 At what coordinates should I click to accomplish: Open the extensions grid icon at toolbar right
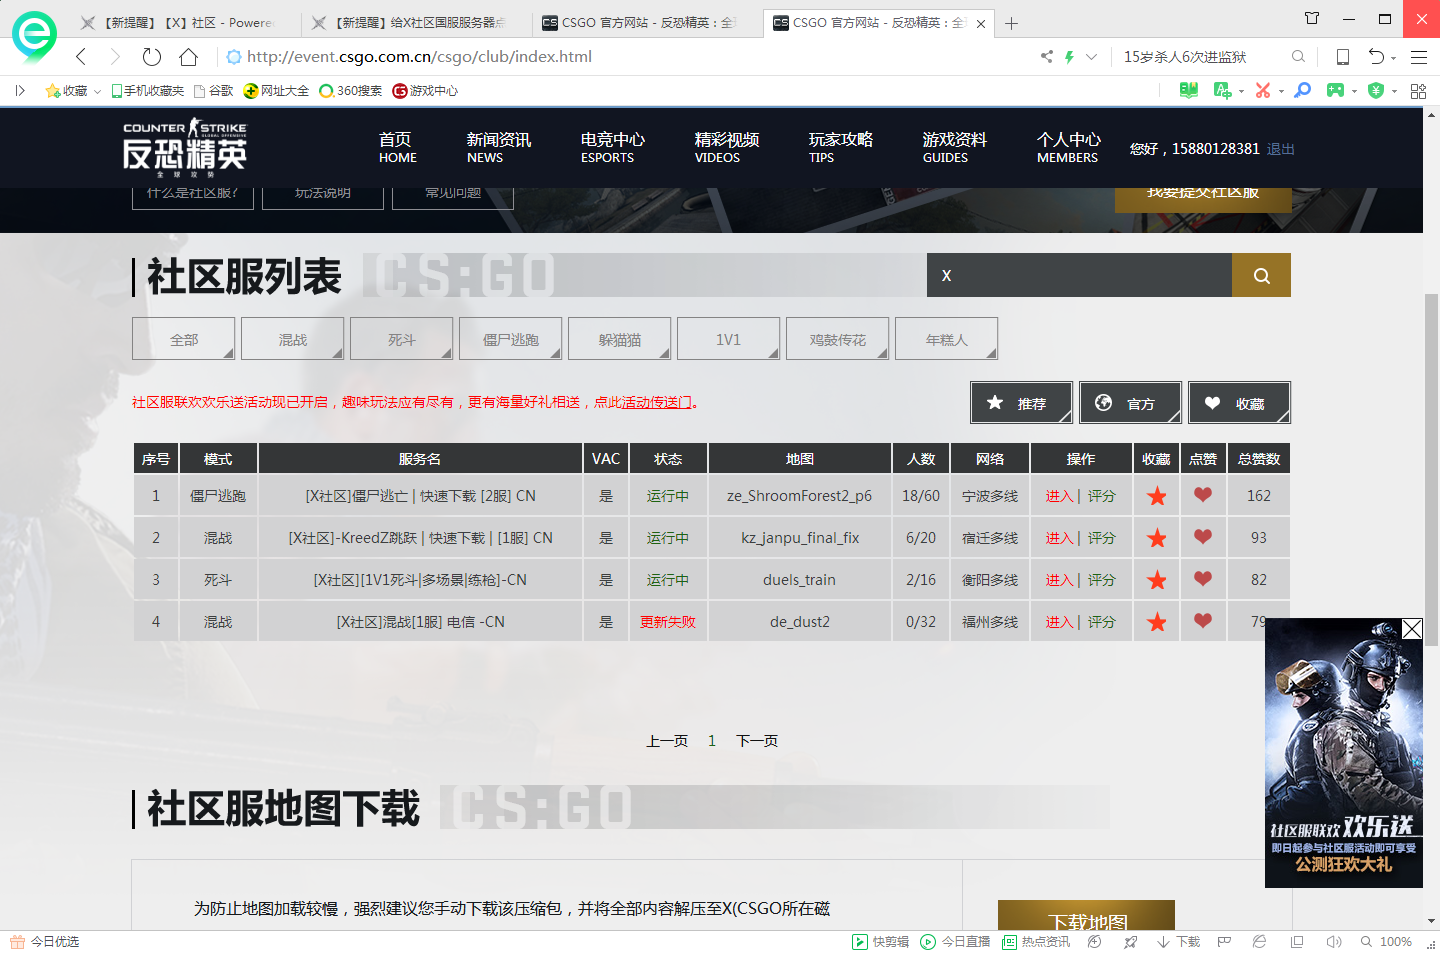(1417, 90)
